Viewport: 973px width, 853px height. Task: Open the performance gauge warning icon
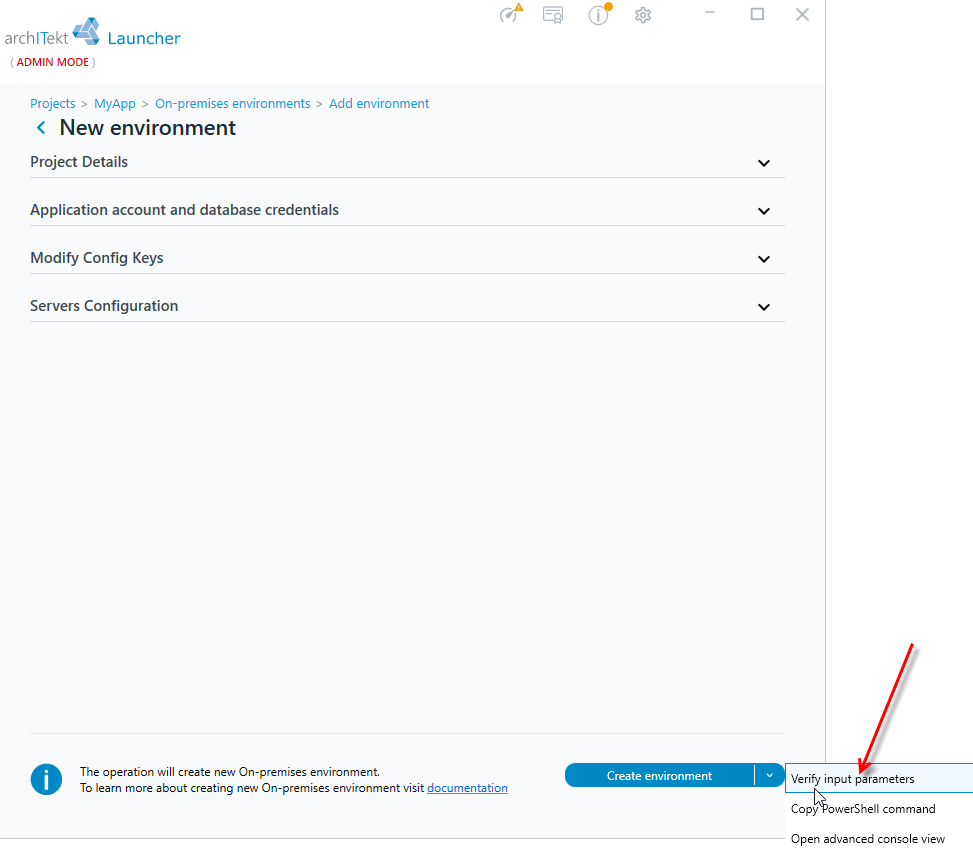click(x=511, y=13)
